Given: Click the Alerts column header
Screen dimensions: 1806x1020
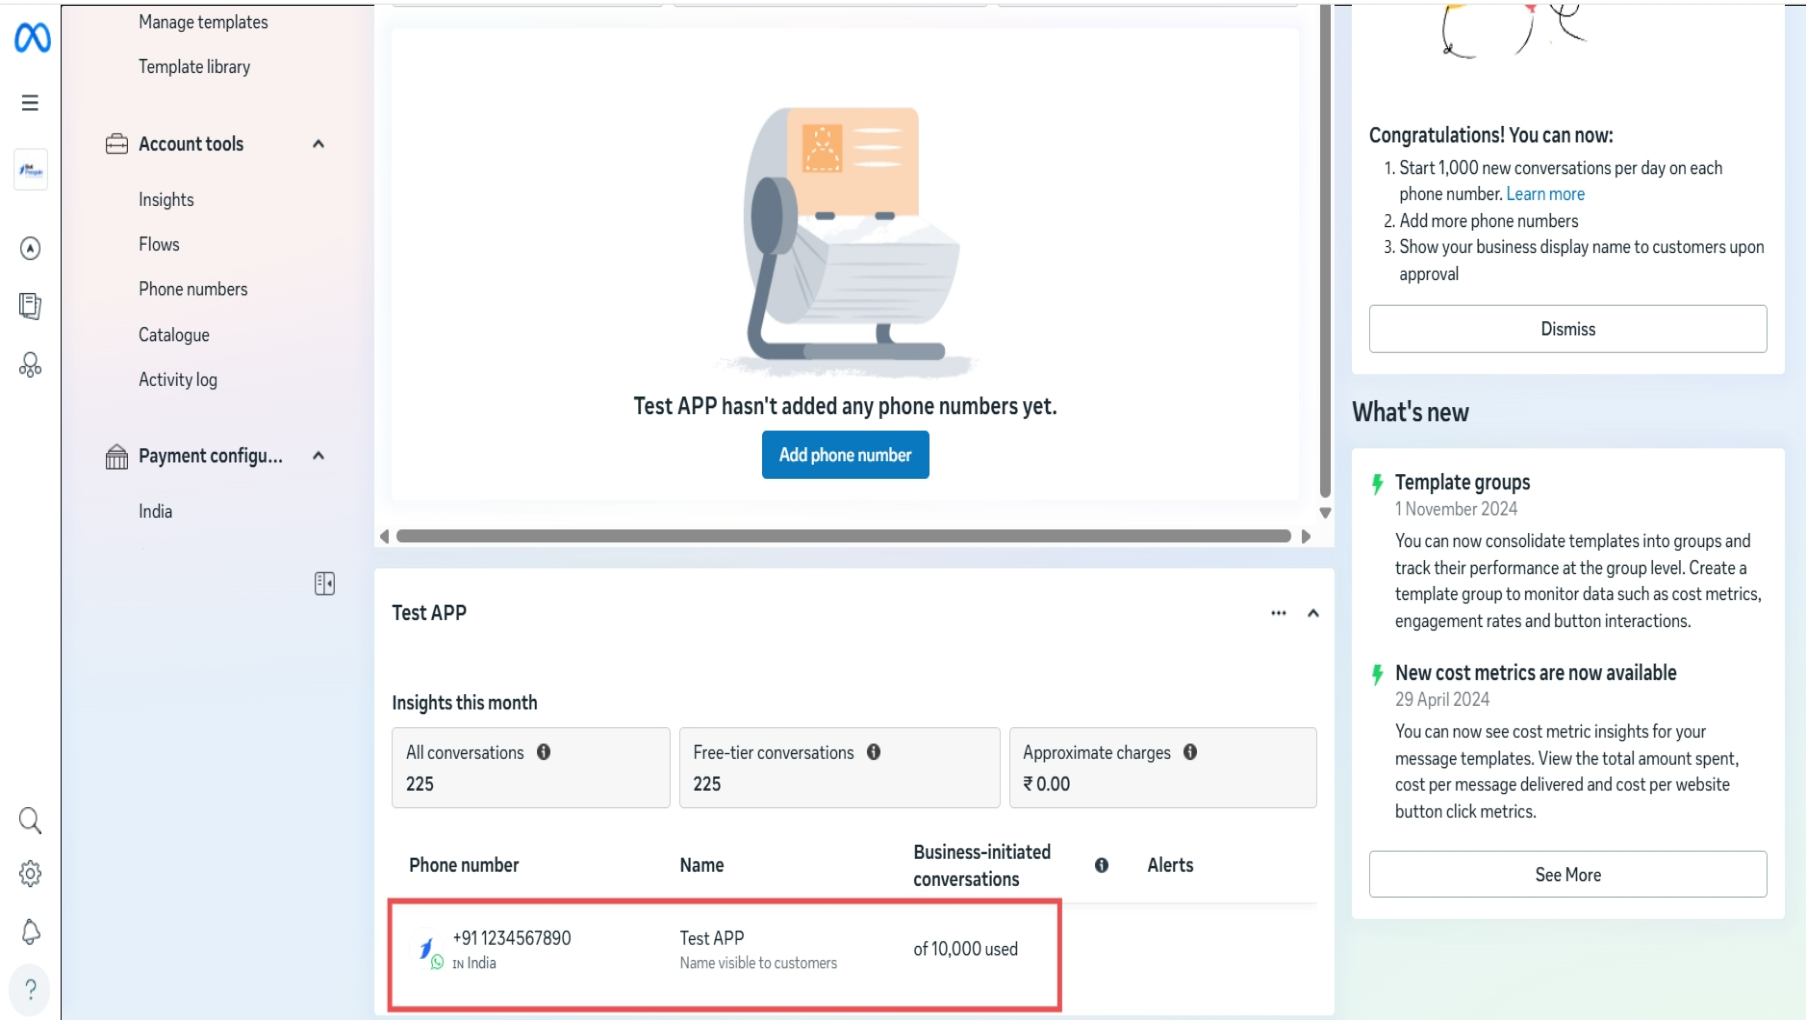Looking at the screenshot, I should coord(1170,865).
